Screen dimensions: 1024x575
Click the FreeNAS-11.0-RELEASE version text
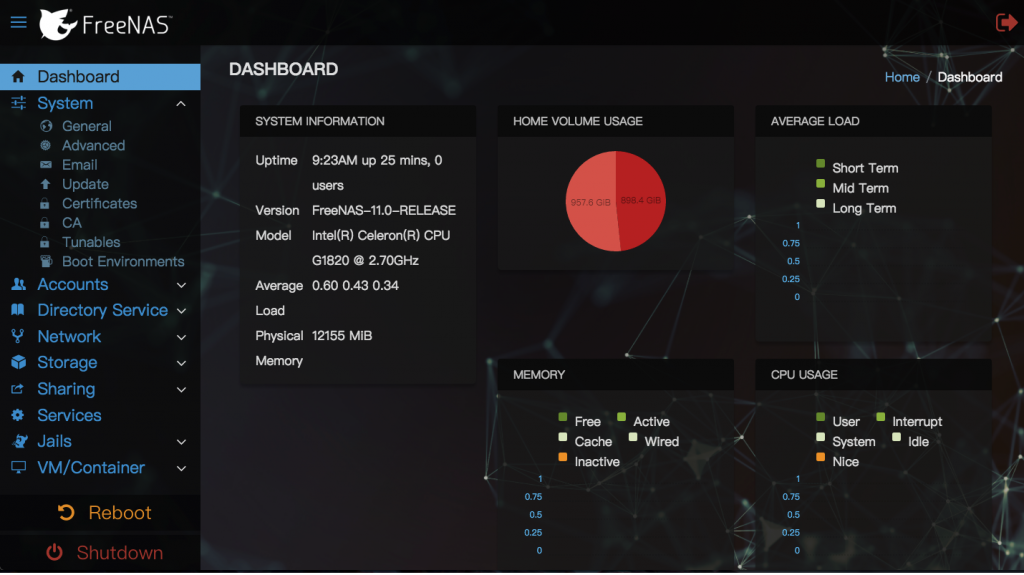pos(383,210)
